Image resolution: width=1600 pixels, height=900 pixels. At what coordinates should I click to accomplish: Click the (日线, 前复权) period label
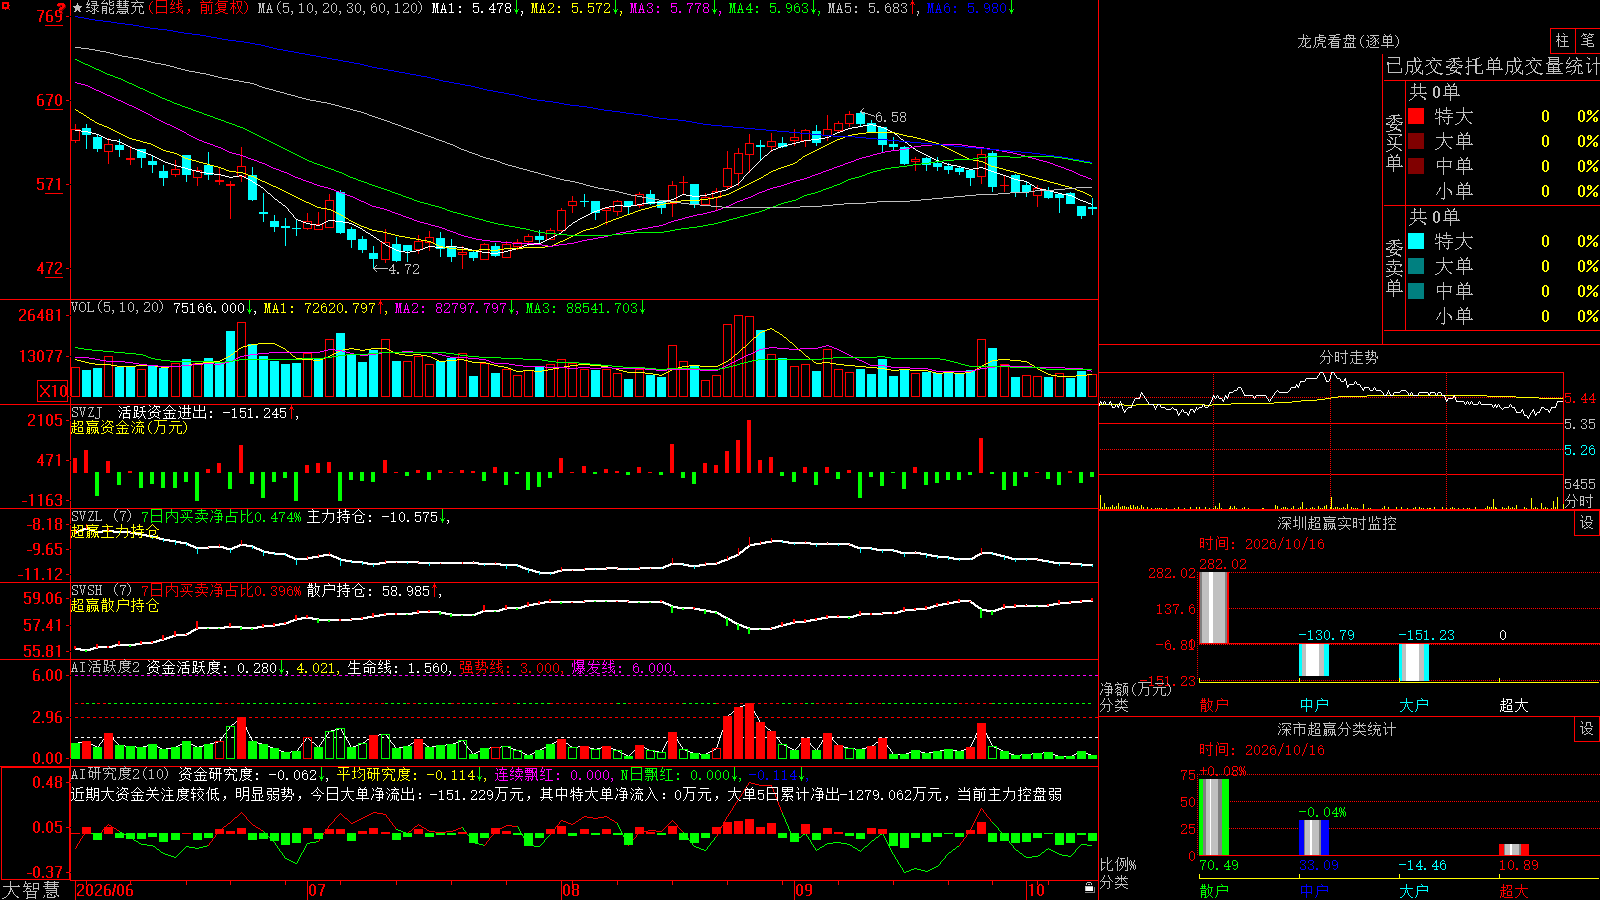coord(200,8)
